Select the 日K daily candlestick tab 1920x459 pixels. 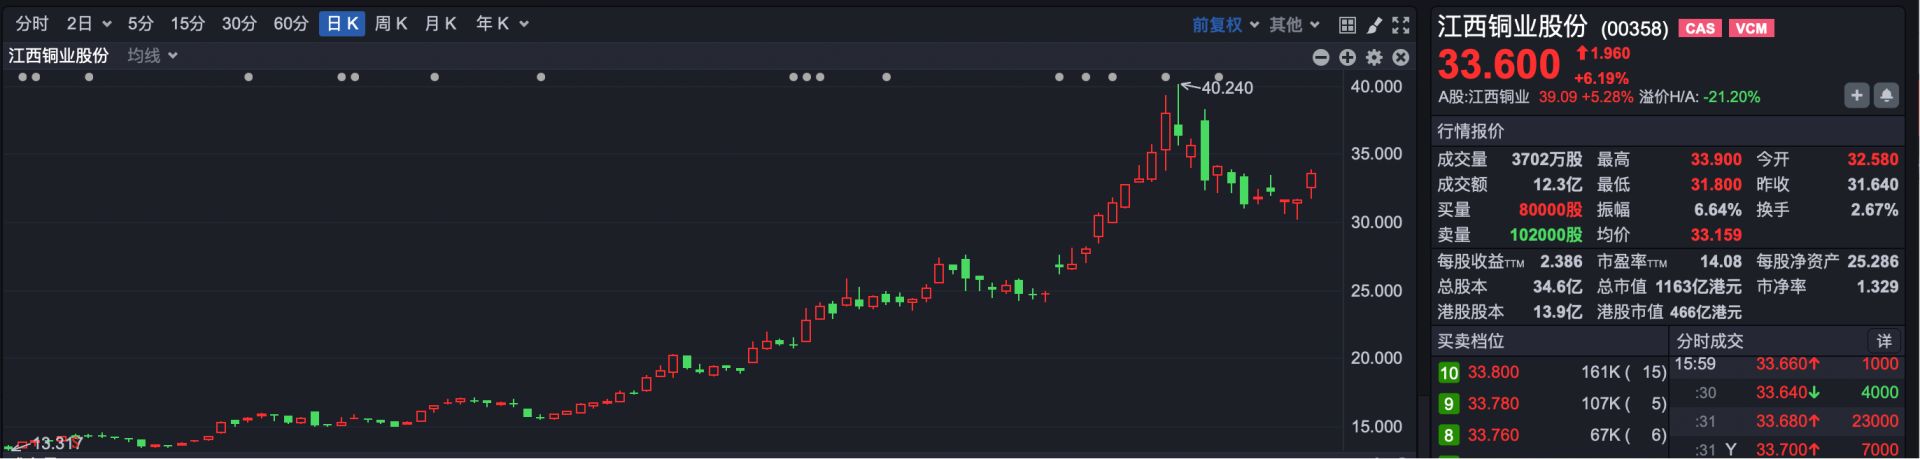[x=343, y=24]
